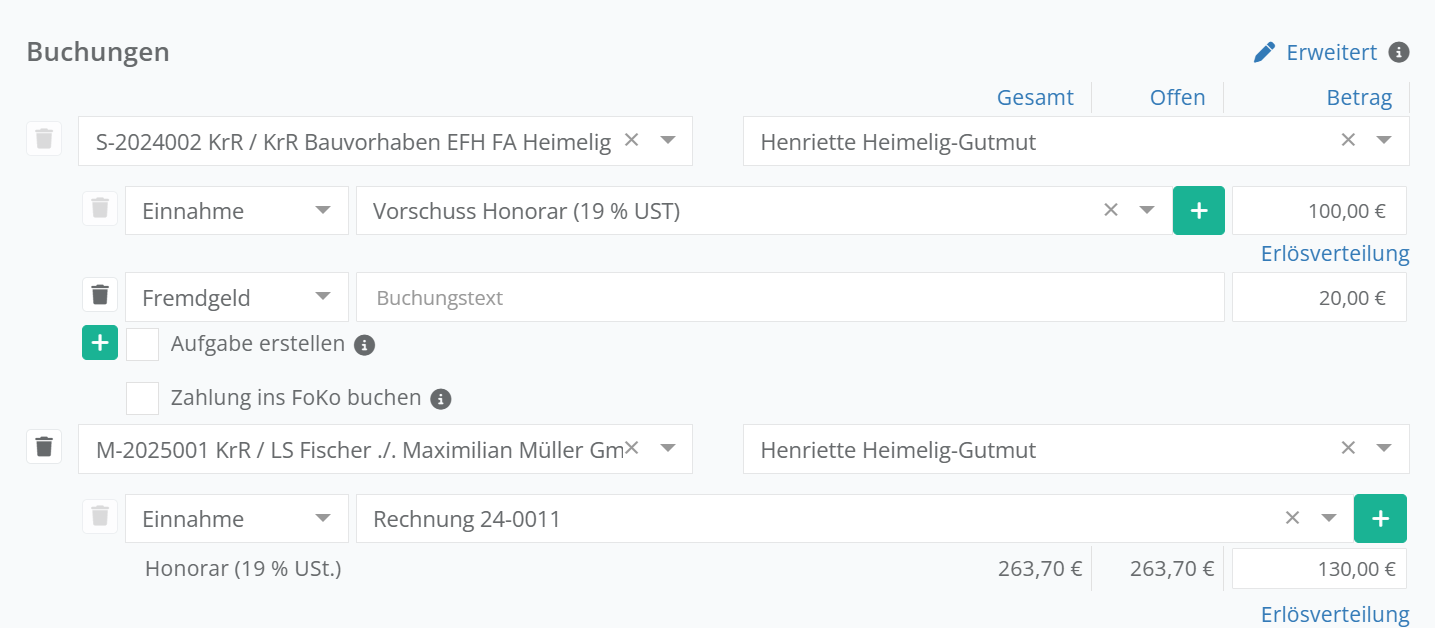
Task: Open the first Henriette Heimelig-Gutmut dropdown
Action: [1384, 141]
